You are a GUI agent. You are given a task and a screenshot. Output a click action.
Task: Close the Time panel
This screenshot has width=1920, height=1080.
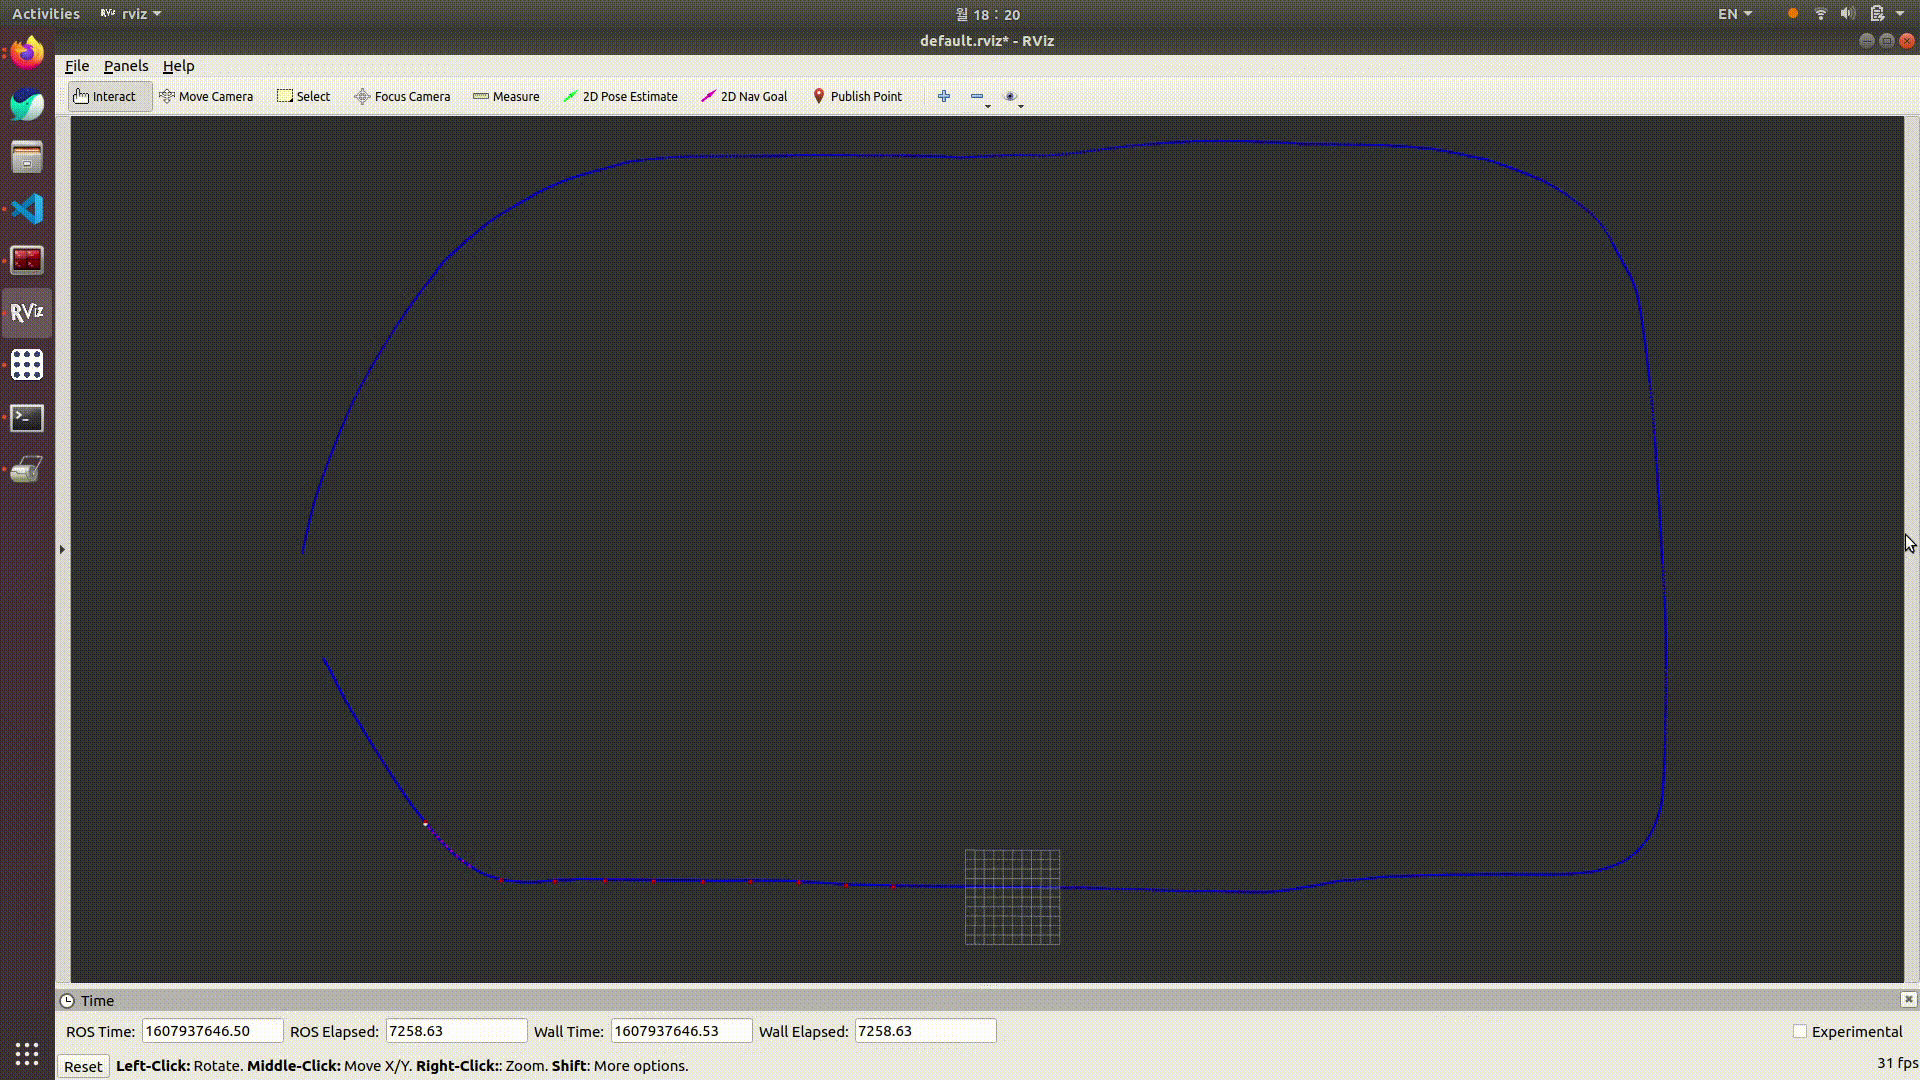coord(1908,999)
